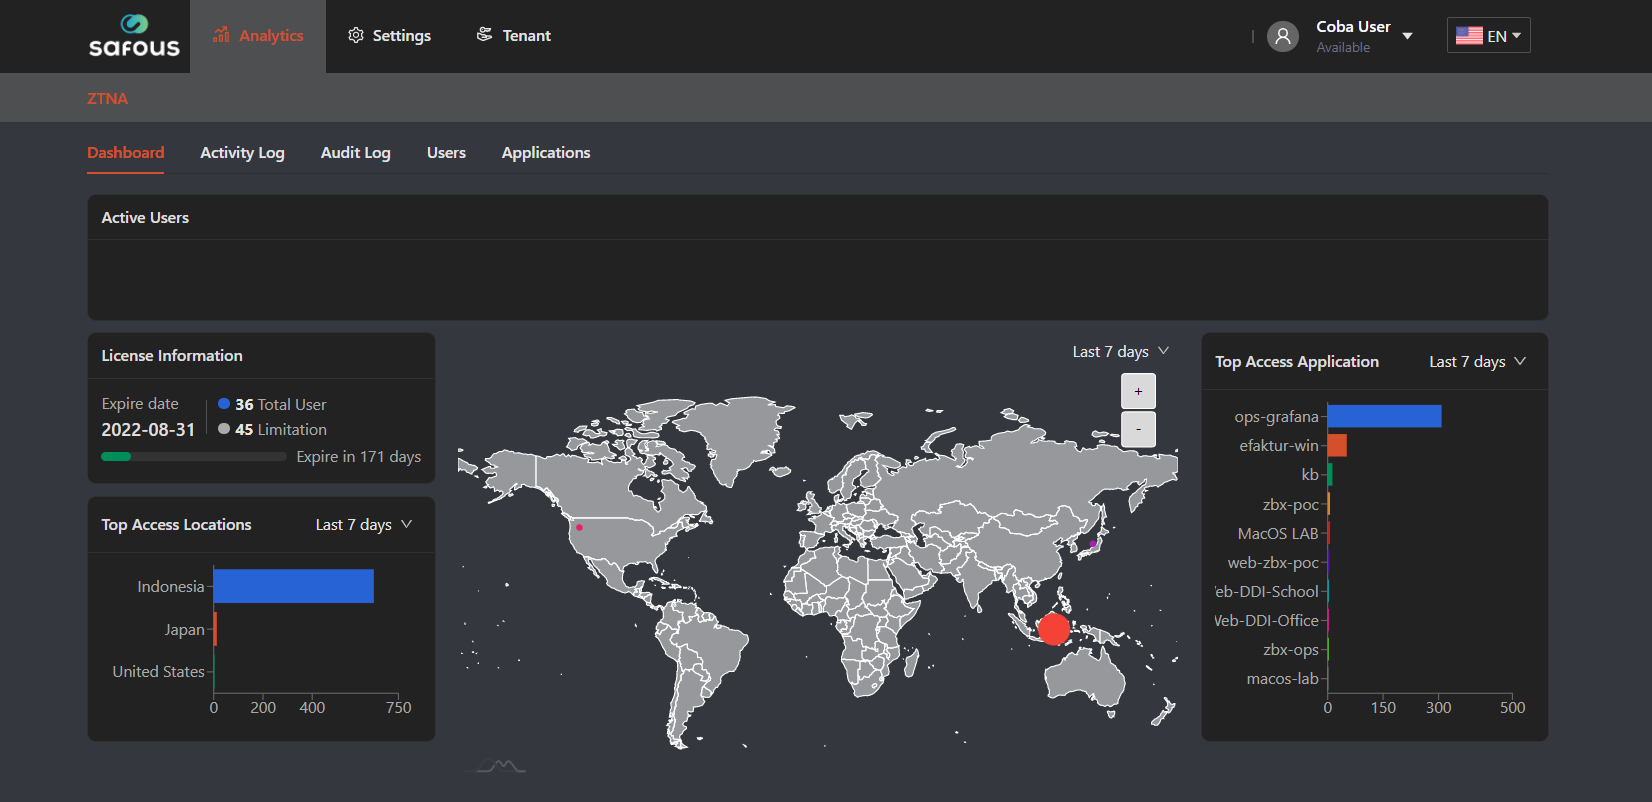The image size is (1652, 802).
Task: Go to the Users tab
Action: pyautogui.click(x=446, y=153)
